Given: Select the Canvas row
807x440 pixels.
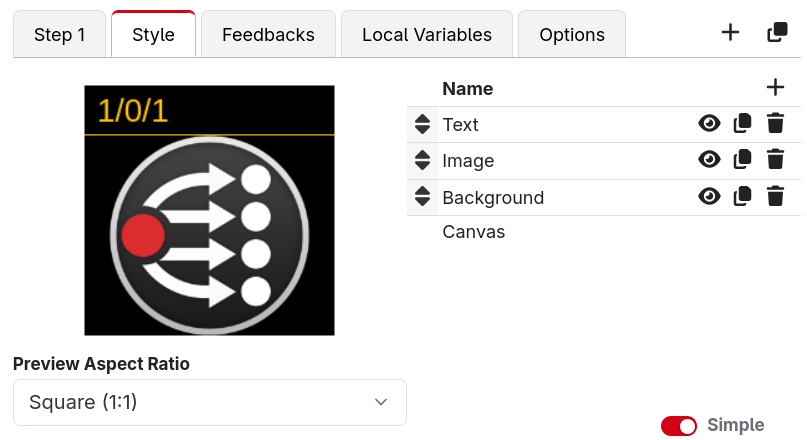Looking at the screenshot, I should [x=604, y=232].
